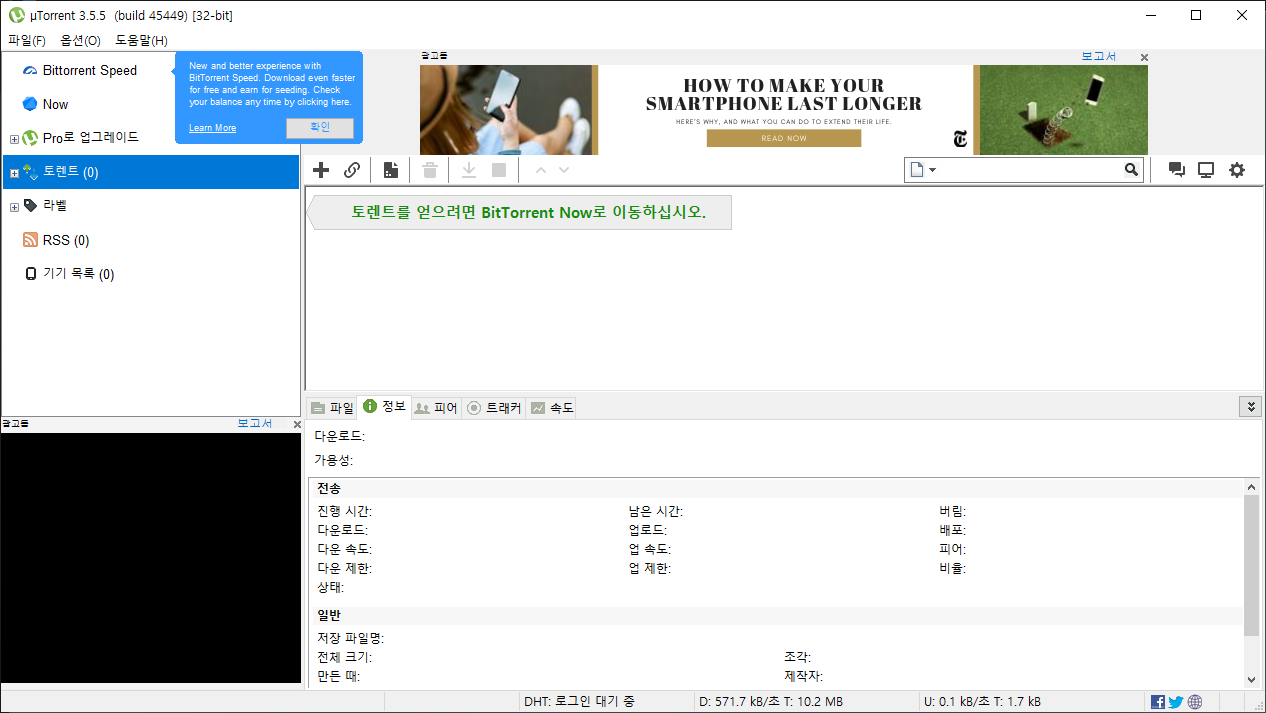Switch to the 피어 tab
The width and height of the screenshot is (1266, 713).
tap(436, 407)
